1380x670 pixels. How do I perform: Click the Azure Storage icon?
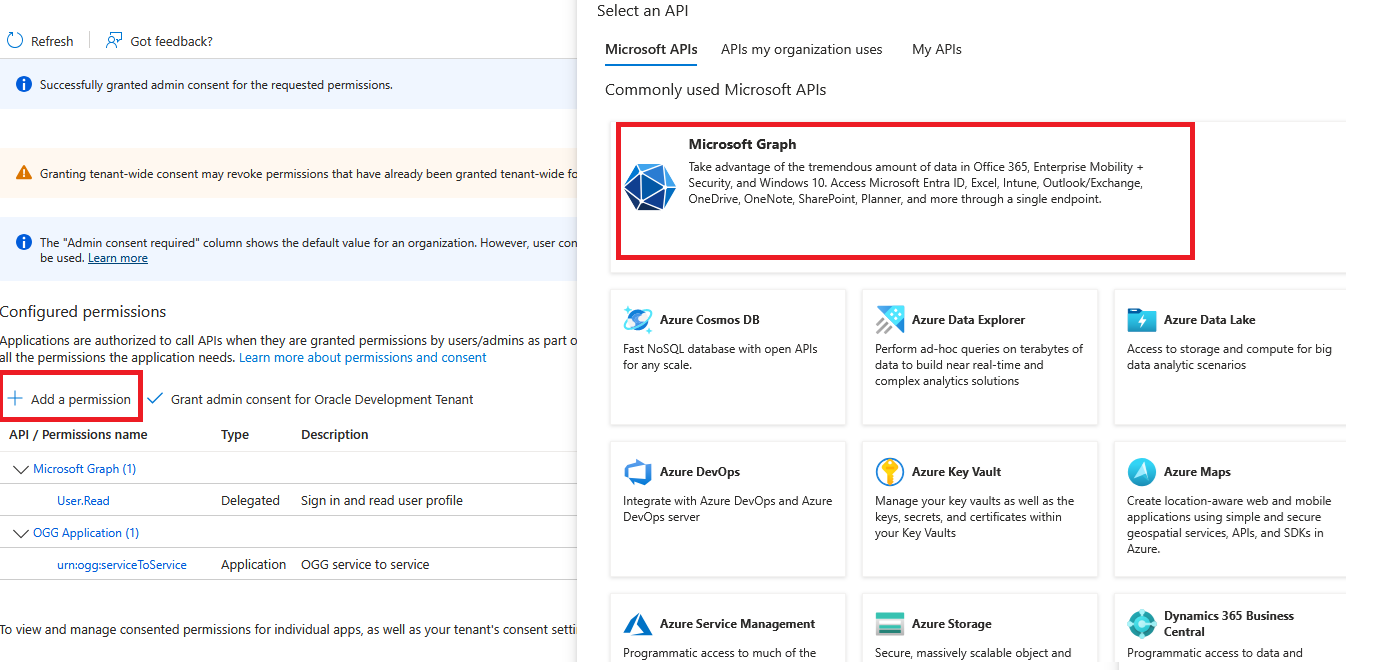[x=890, y=623]
